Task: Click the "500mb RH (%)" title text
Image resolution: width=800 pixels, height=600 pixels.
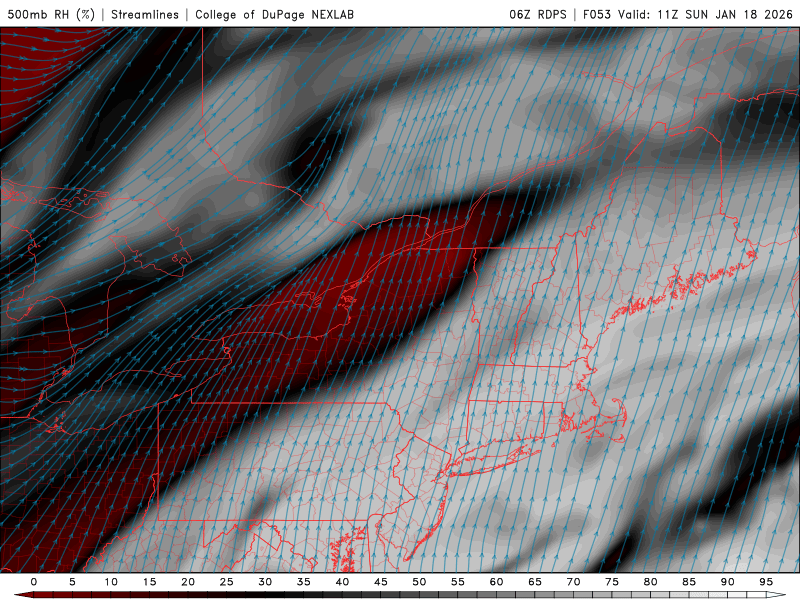Action: [x=51, y=14]
